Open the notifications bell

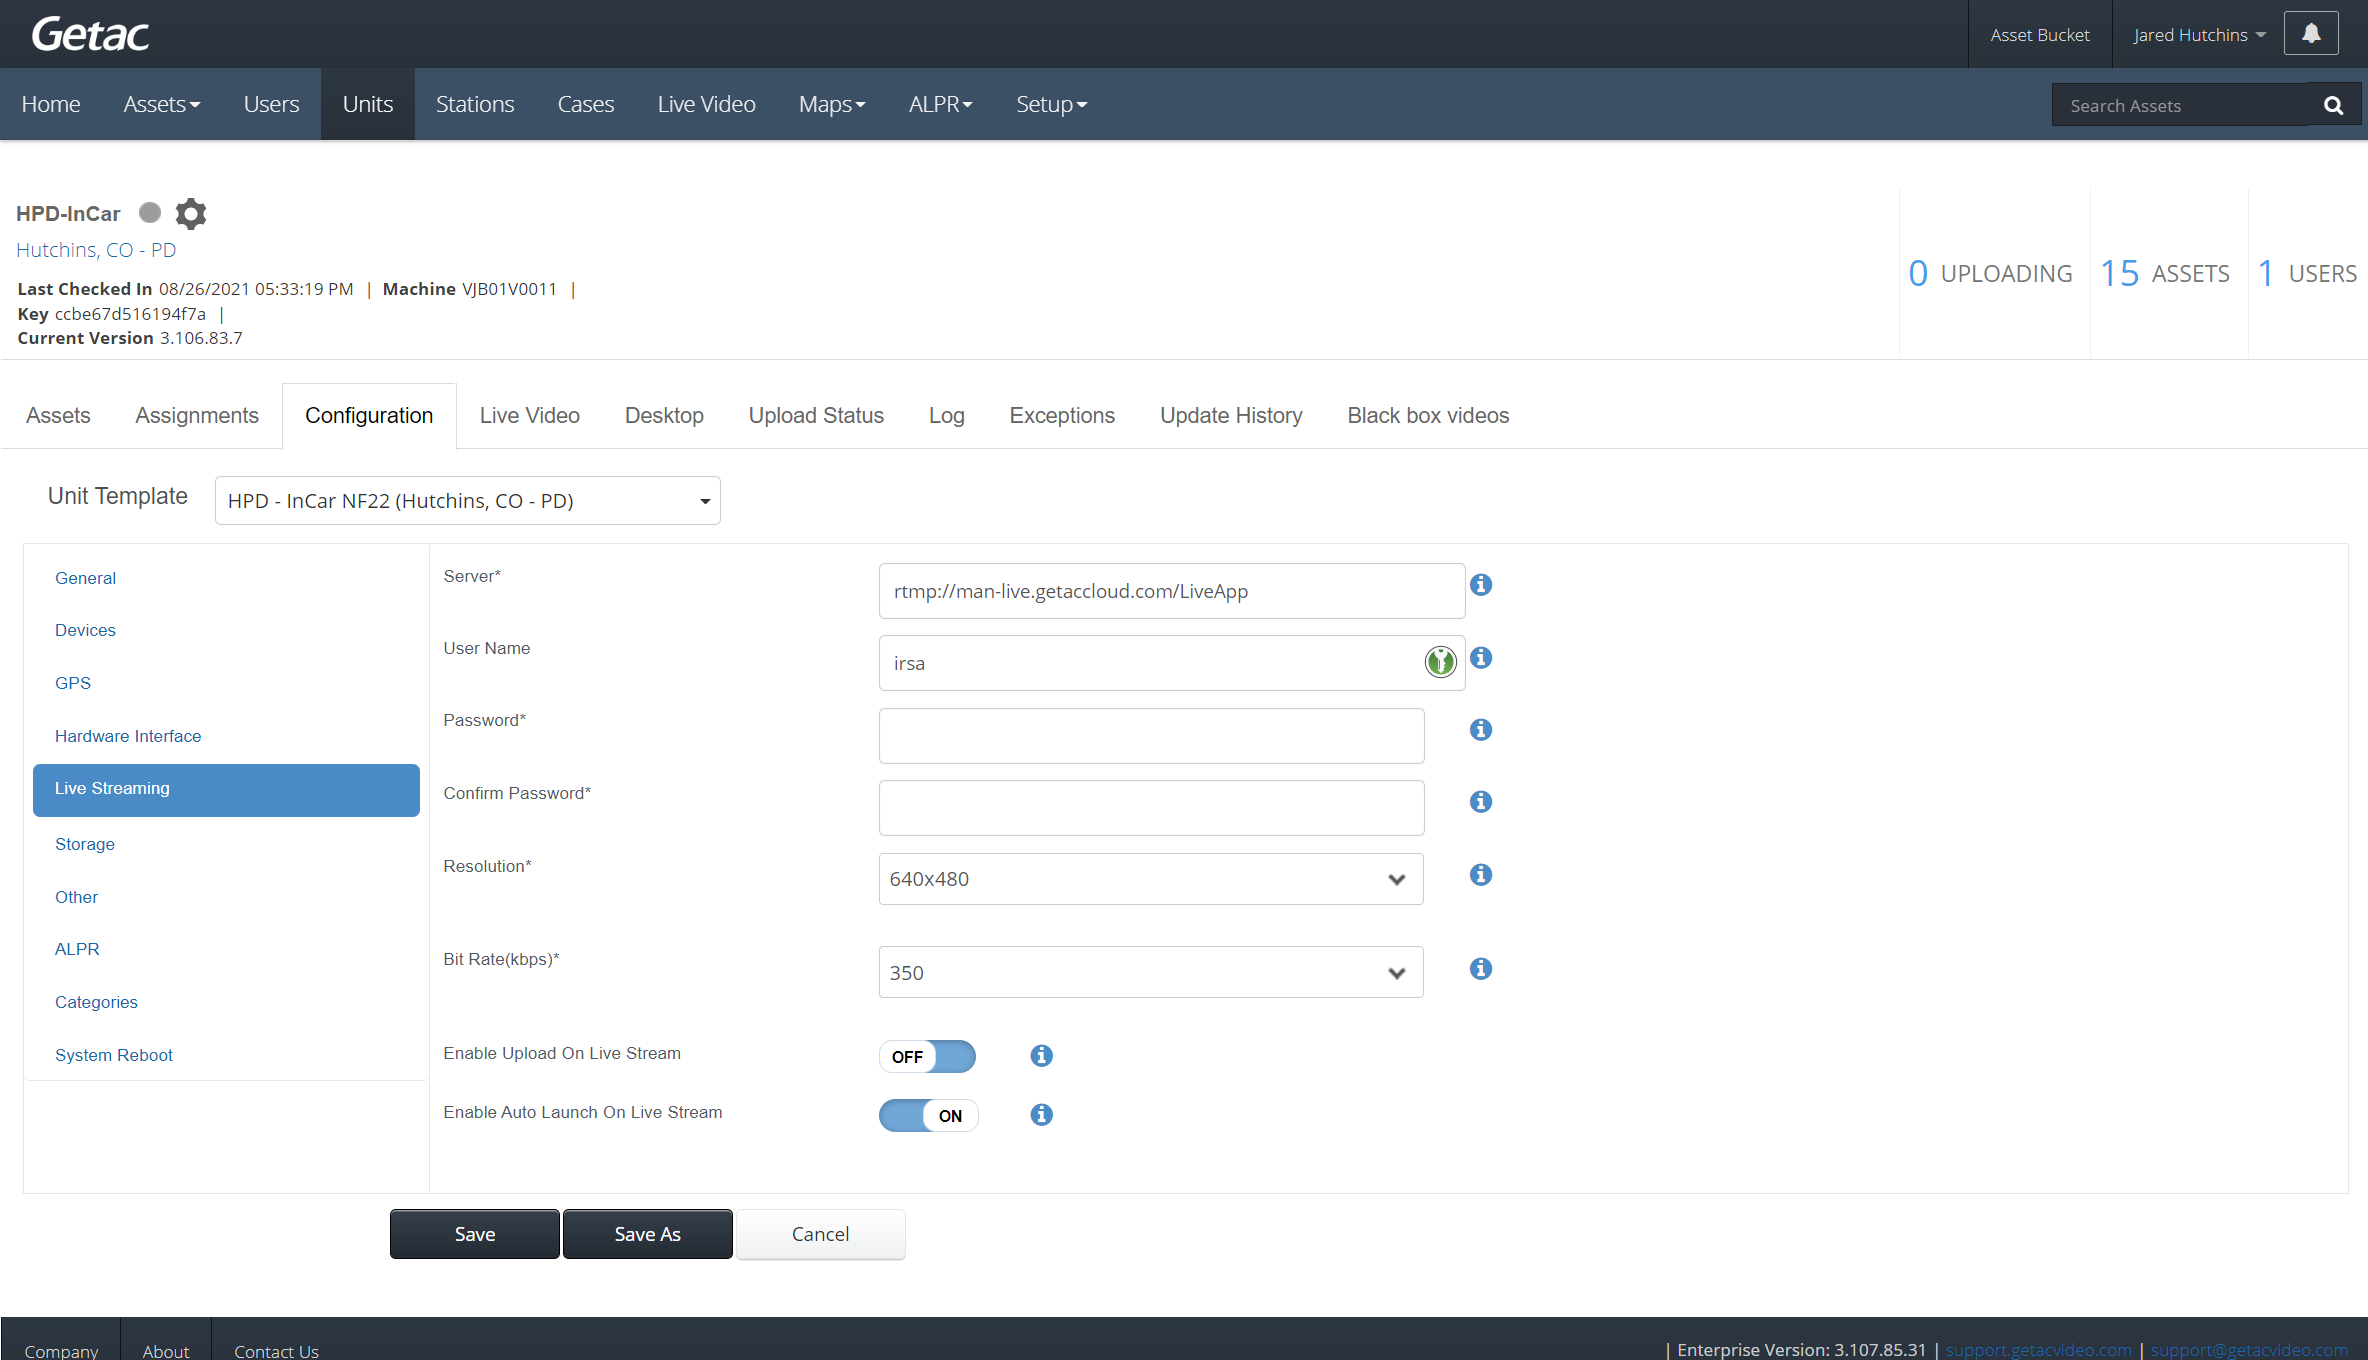(x=2311, y=34)
